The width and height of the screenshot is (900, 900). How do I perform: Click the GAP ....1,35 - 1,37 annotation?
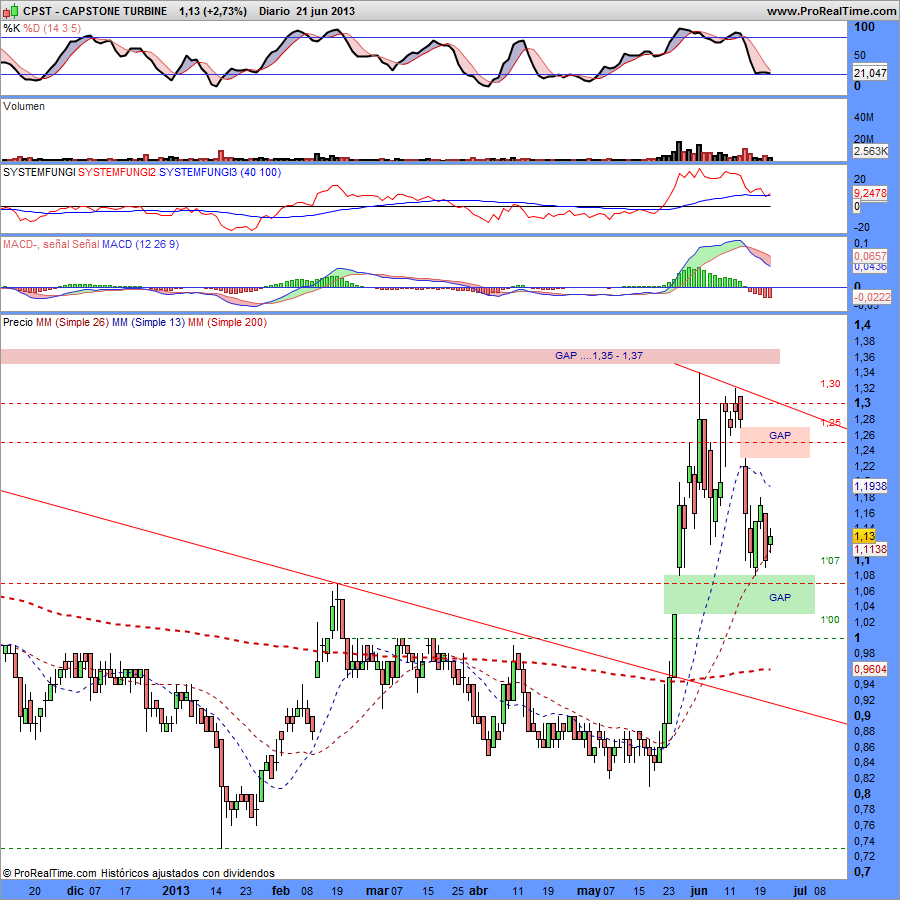point(599,356)
